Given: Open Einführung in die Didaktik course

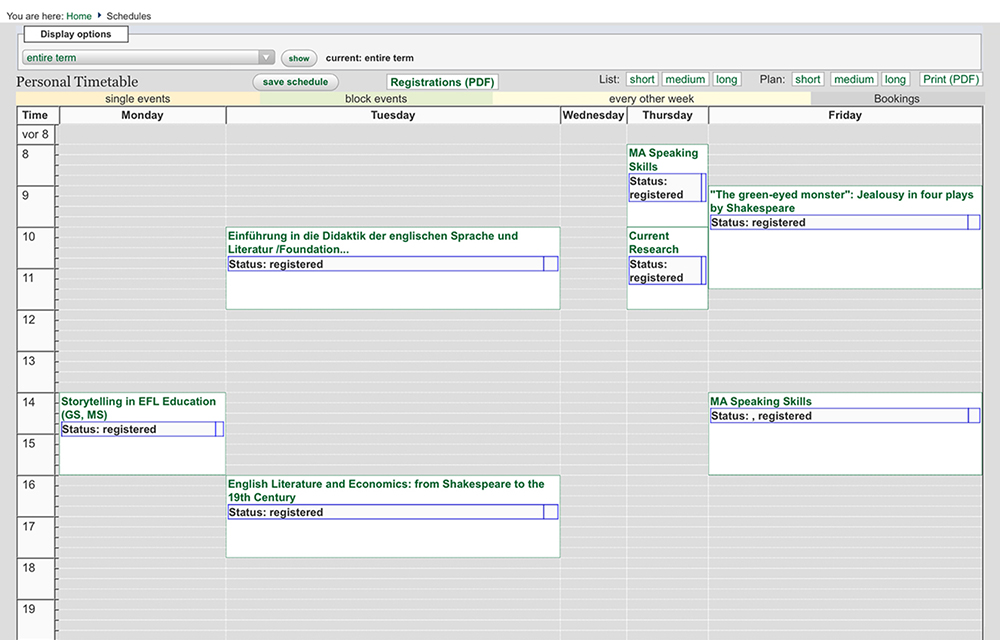Looking at the screenshot, I should (372, 242).
